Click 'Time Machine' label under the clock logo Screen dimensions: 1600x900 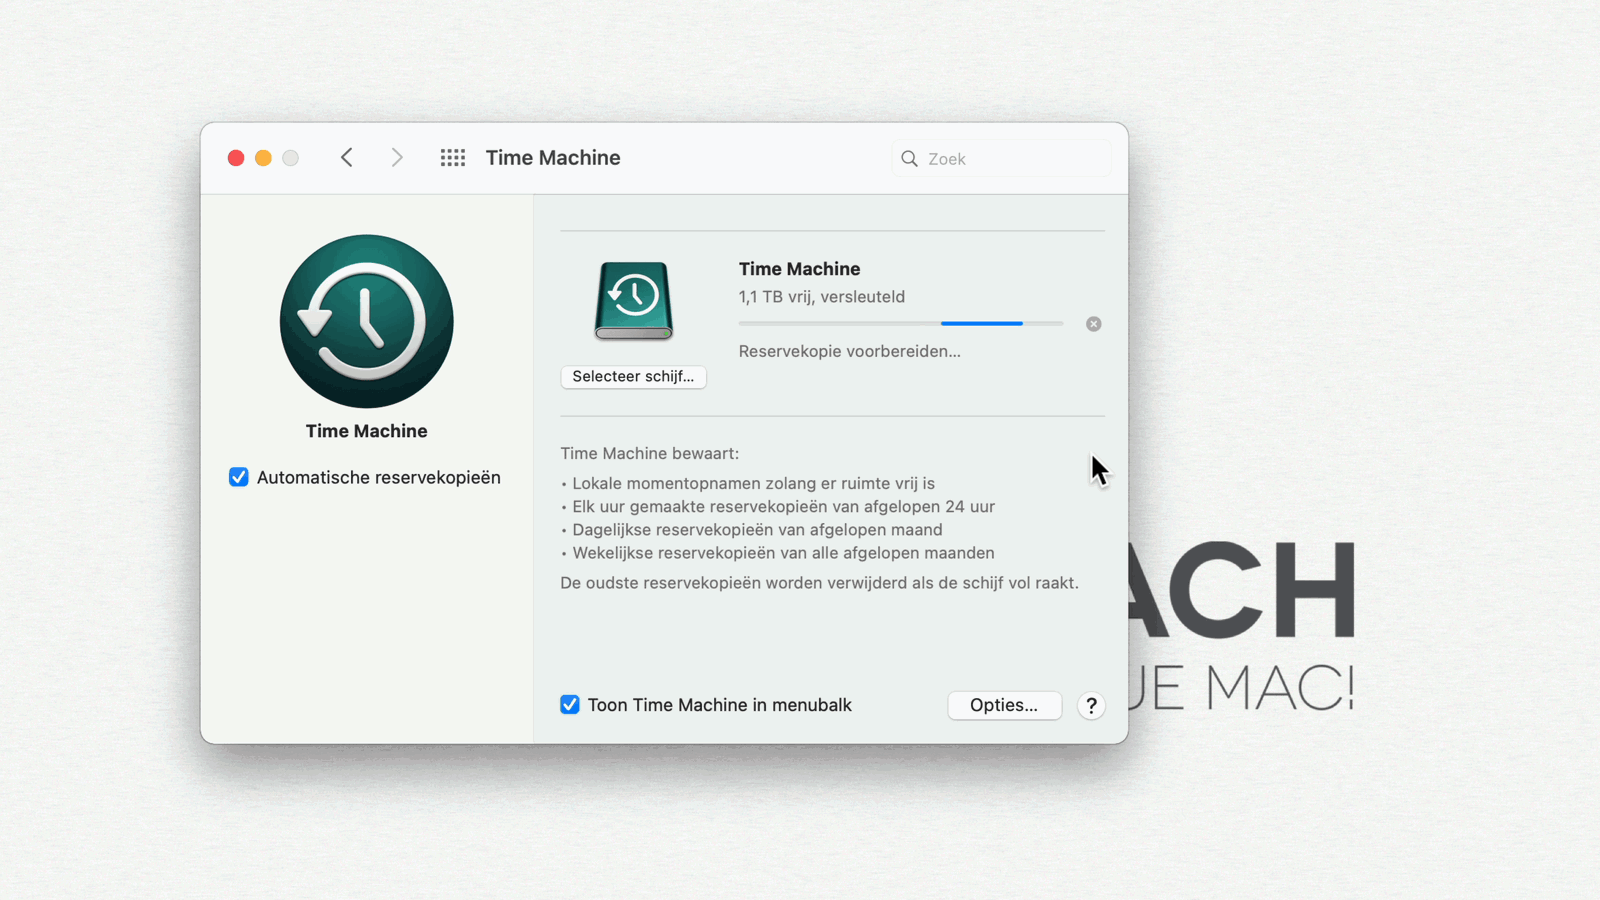(367, 431)
